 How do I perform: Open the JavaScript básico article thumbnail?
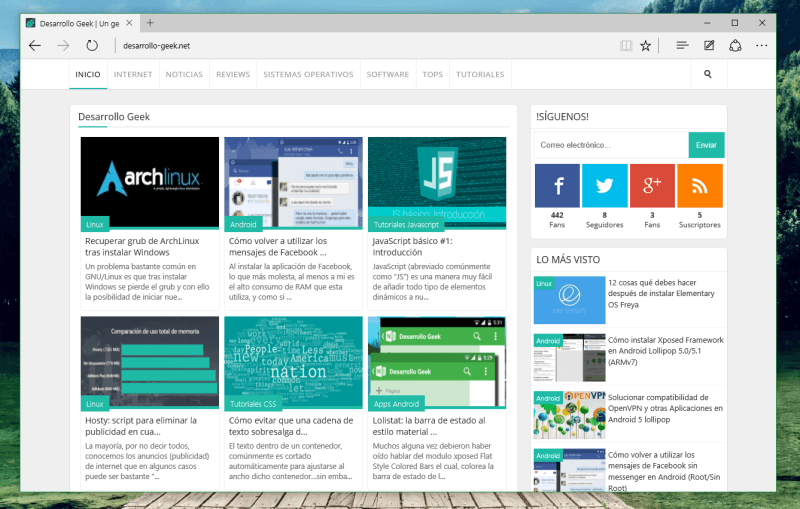pyautogui.click(x=437, y=183)
